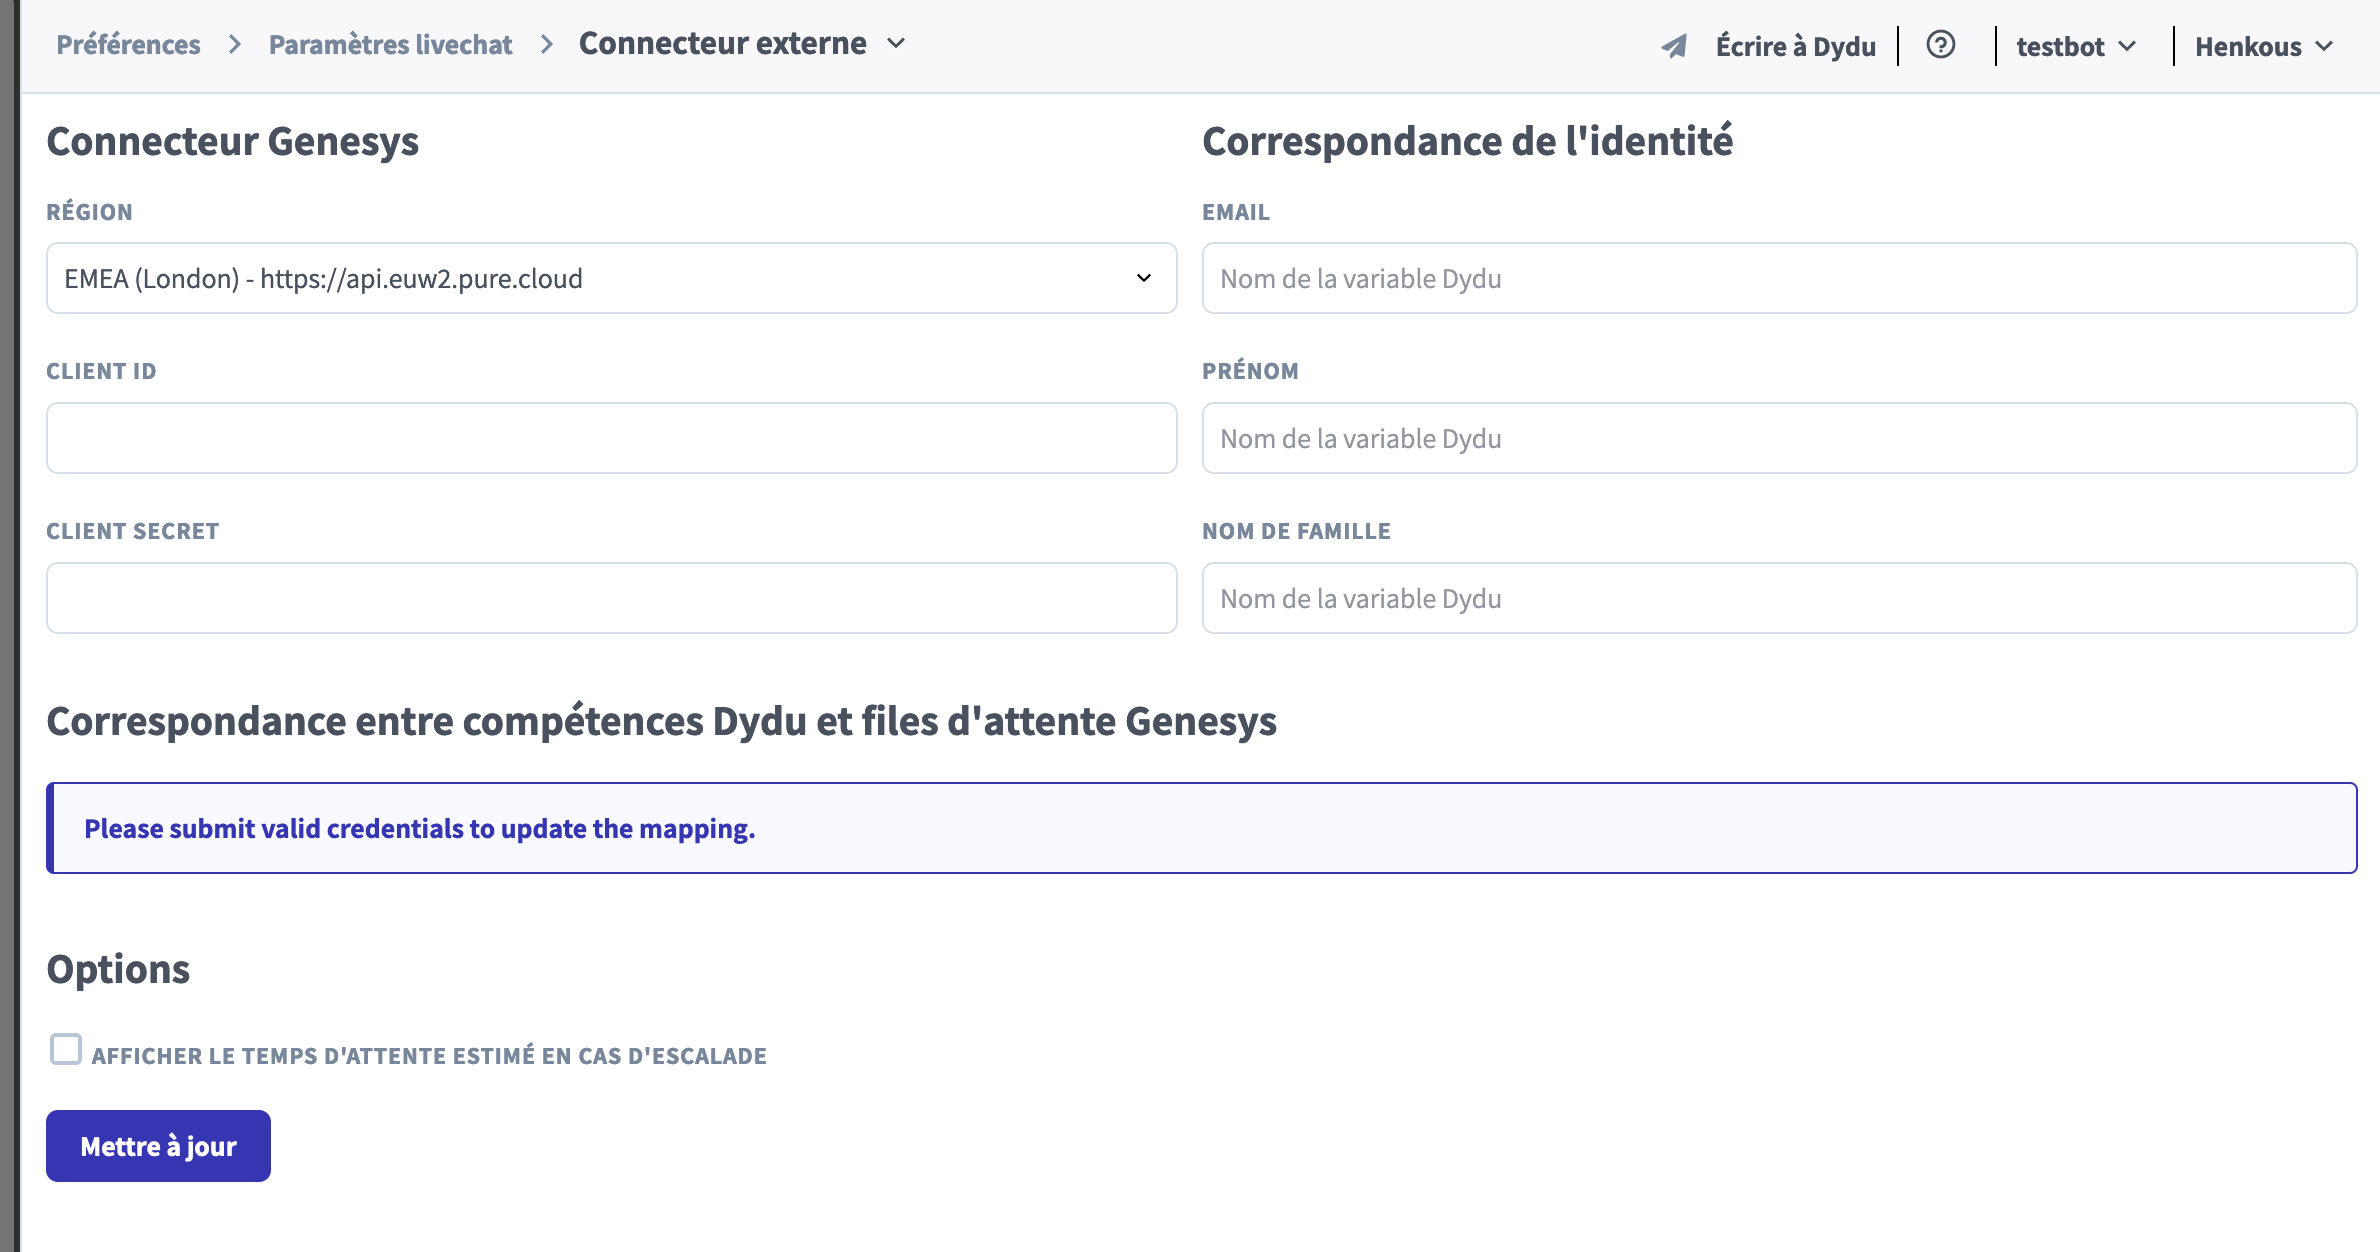Expand the Connecteur externe dropdown chevron
Viewport: 2380px width, 1252px height.
click(897, 44)
